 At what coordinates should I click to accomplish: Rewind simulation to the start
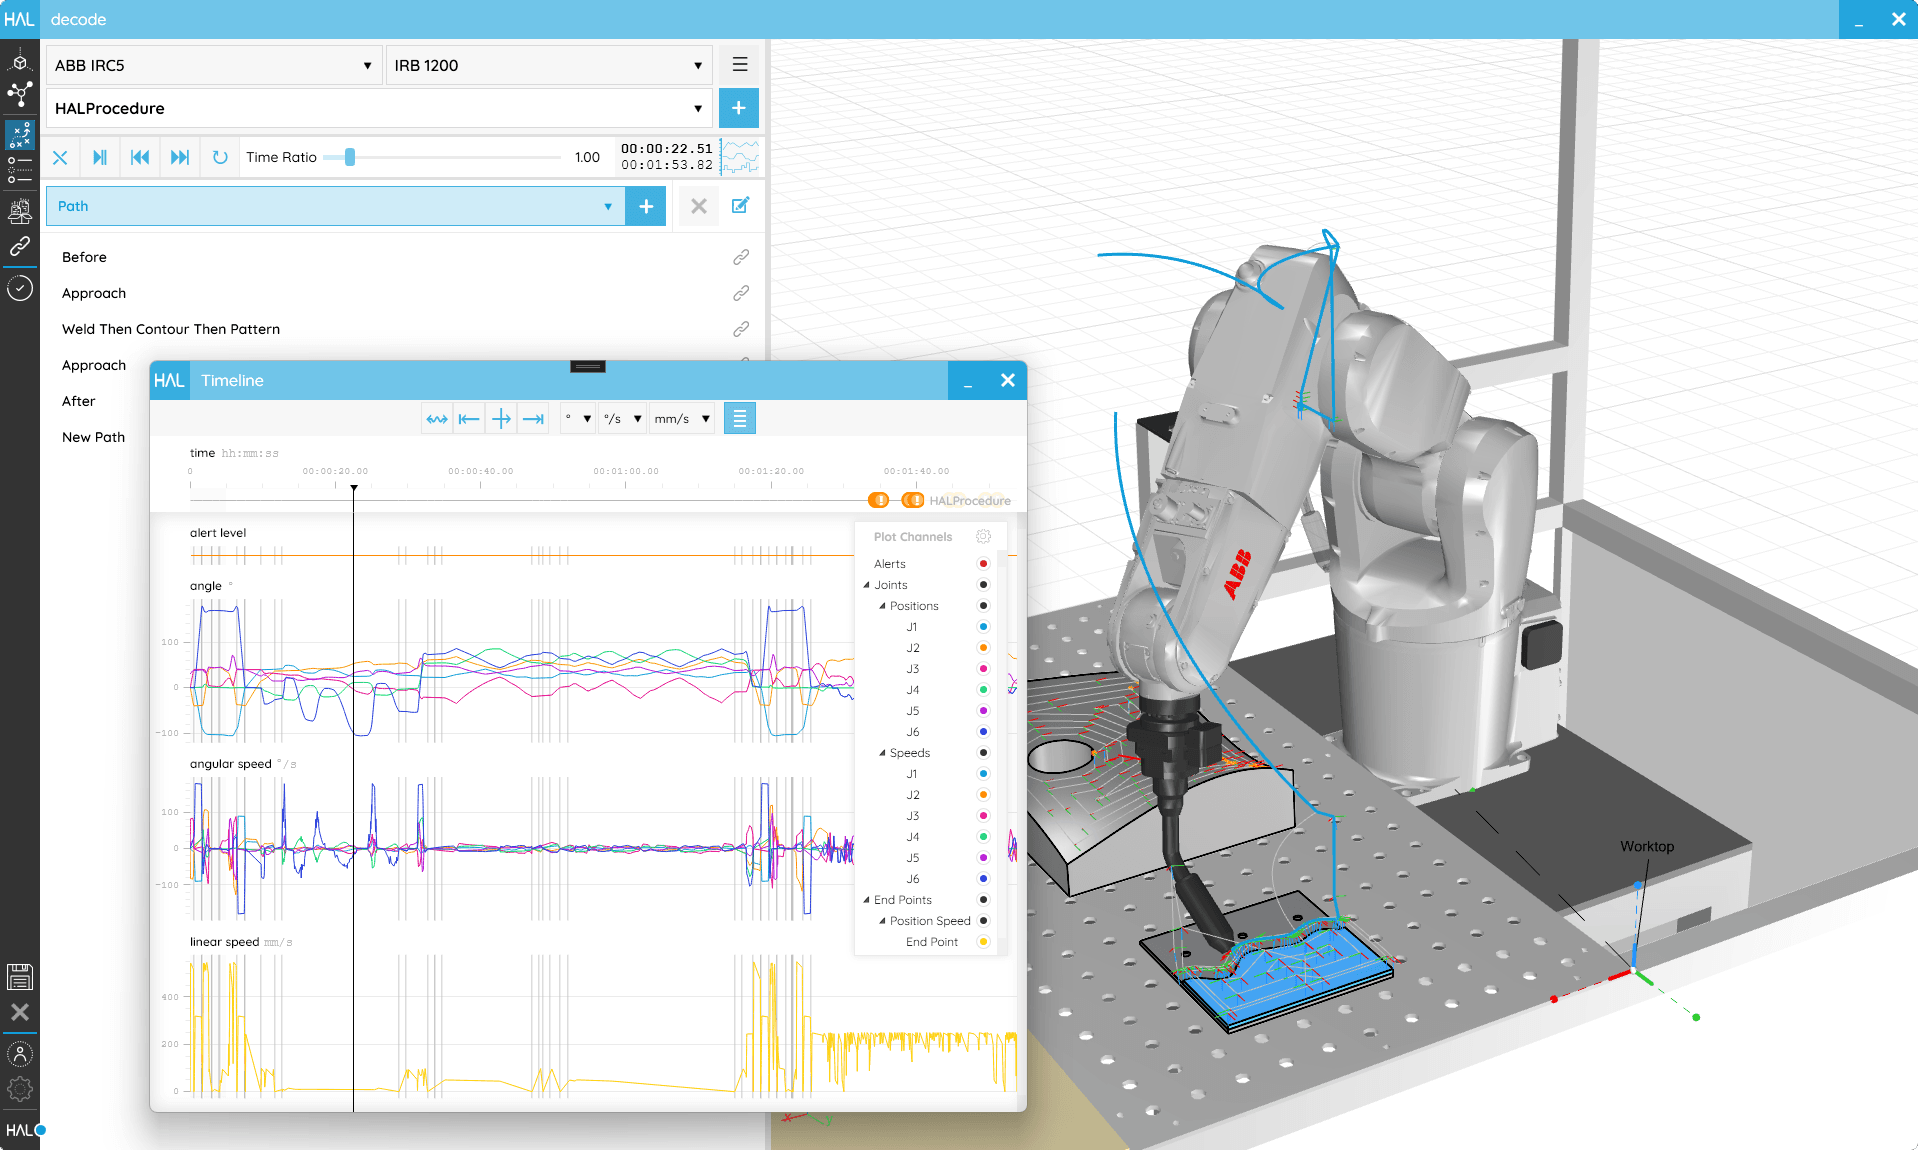tap(140, 157)
